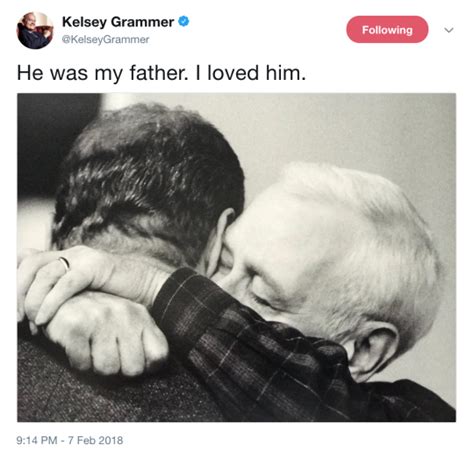Open Kelsey Grammer's profile avatar
The image size is (474, 452).
35,30
